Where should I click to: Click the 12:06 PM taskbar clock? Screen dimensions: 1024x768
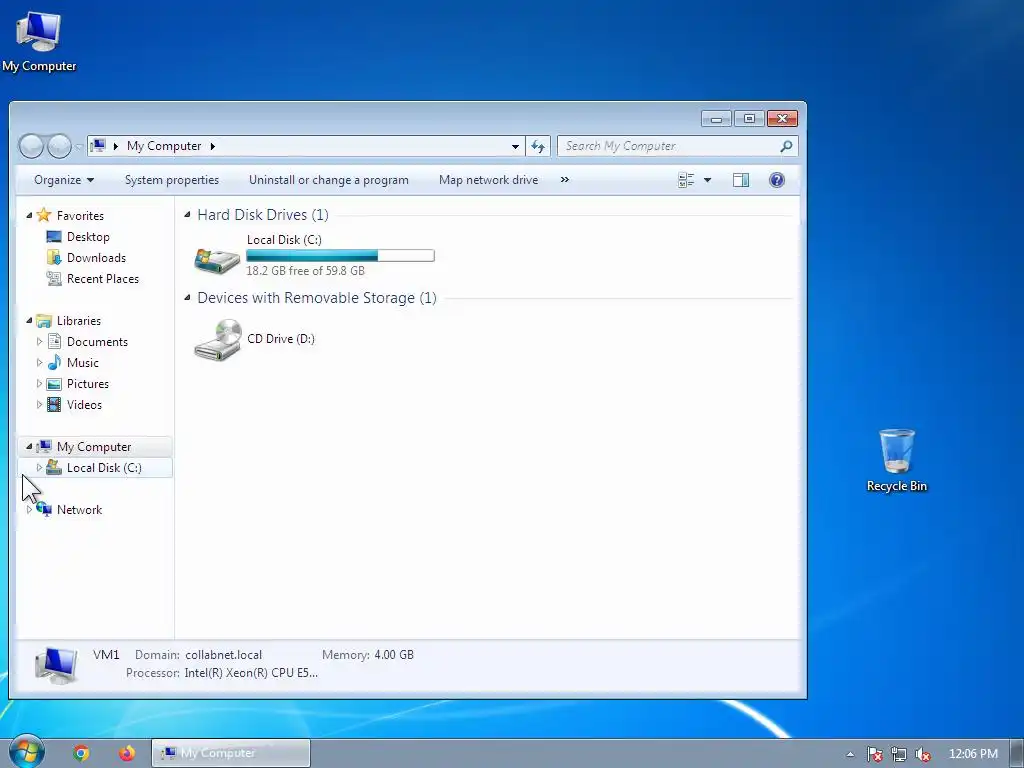(x=973, y=754)
